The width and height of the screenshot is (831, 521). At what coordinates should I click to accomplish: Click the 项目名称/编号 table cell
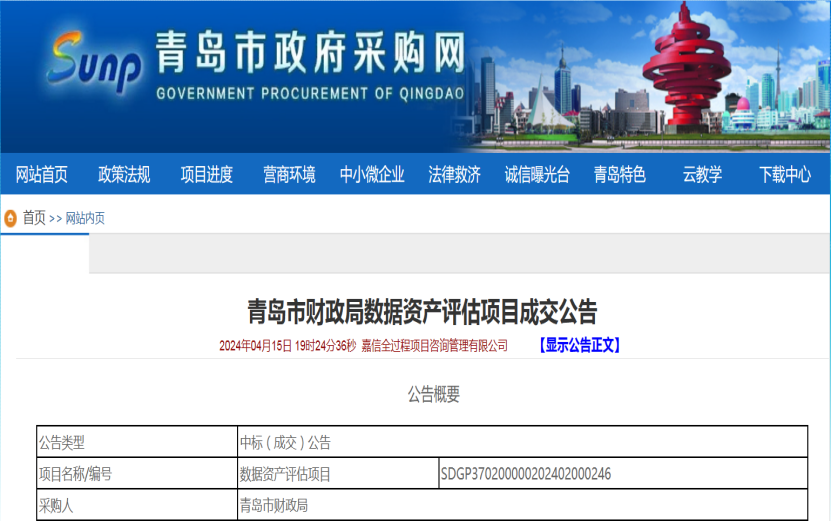(x=137, y=473)
